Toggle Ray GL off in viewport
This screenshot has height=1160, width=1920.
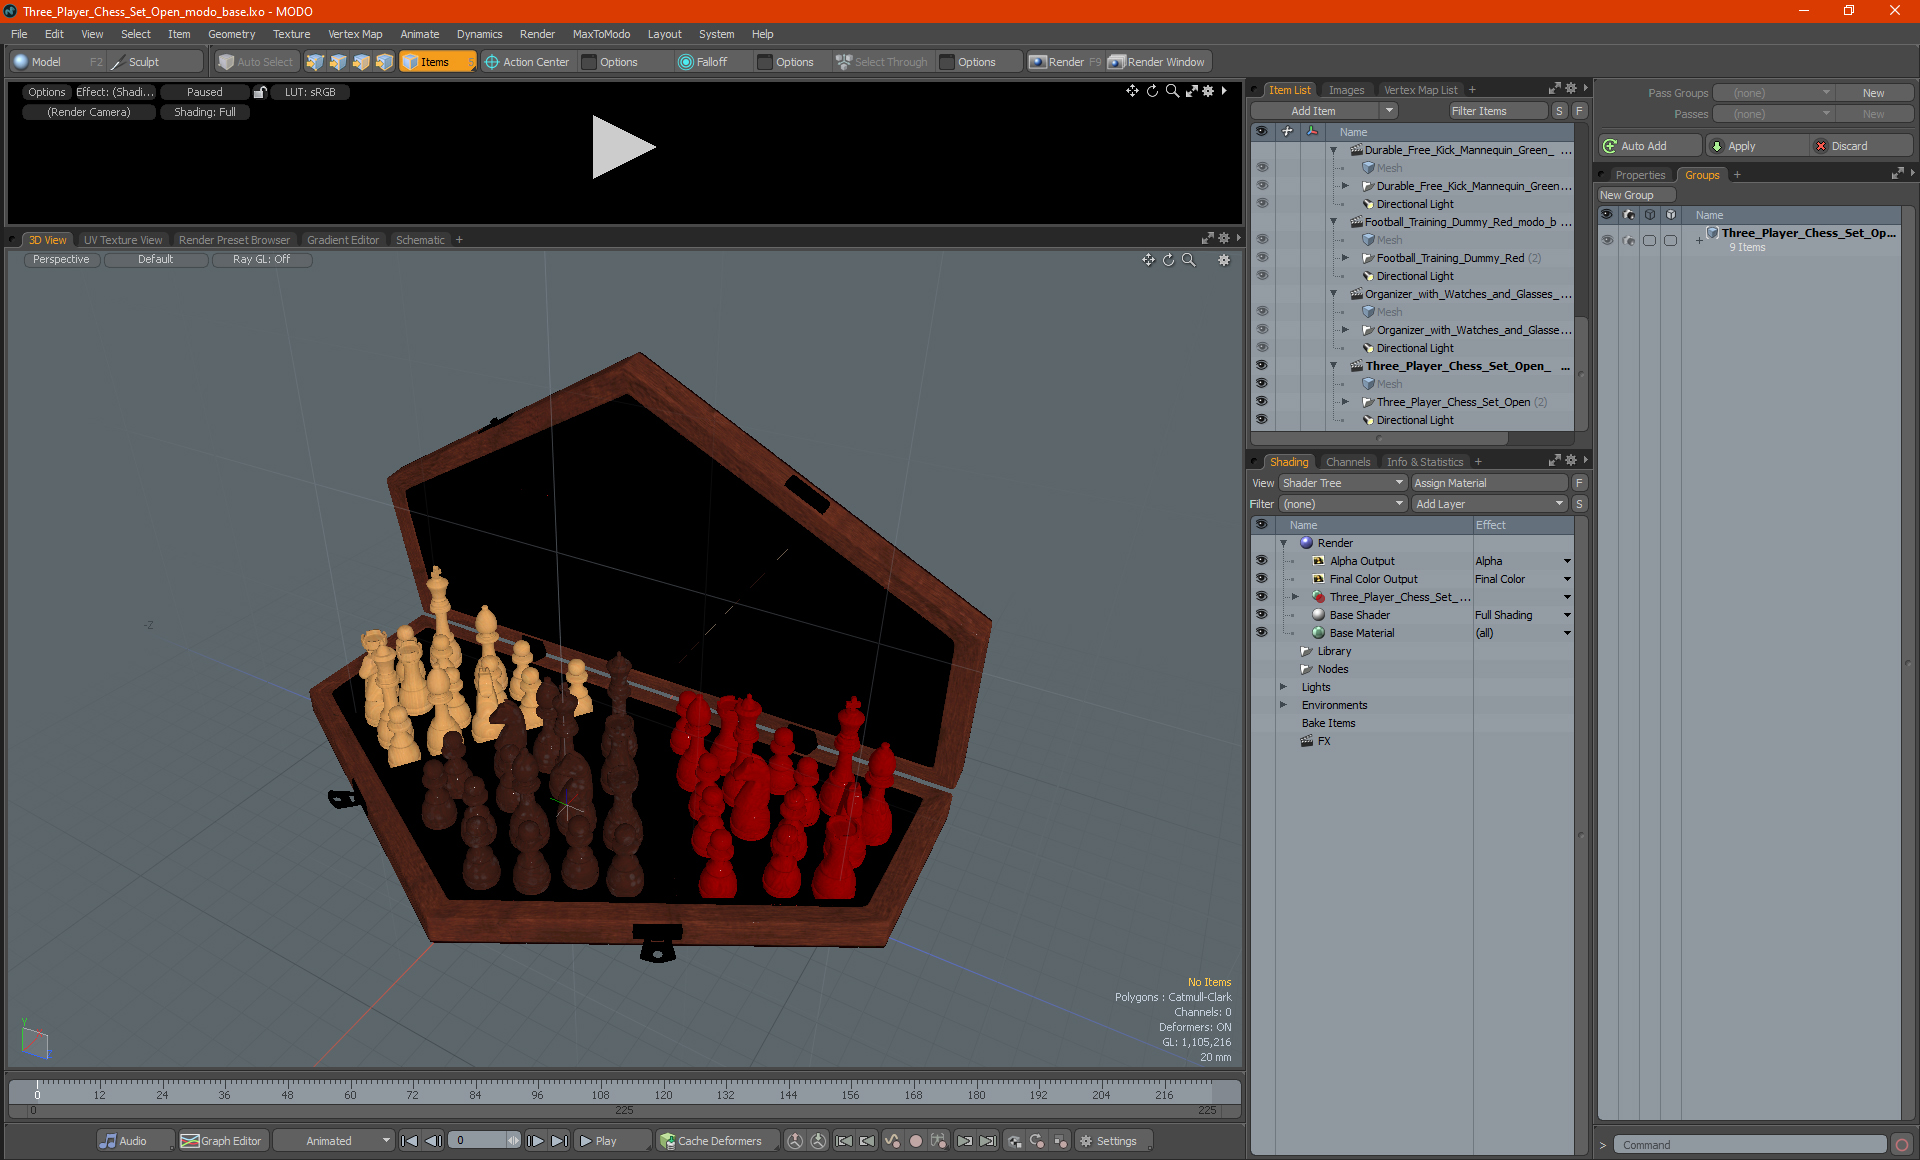[263, 259]
